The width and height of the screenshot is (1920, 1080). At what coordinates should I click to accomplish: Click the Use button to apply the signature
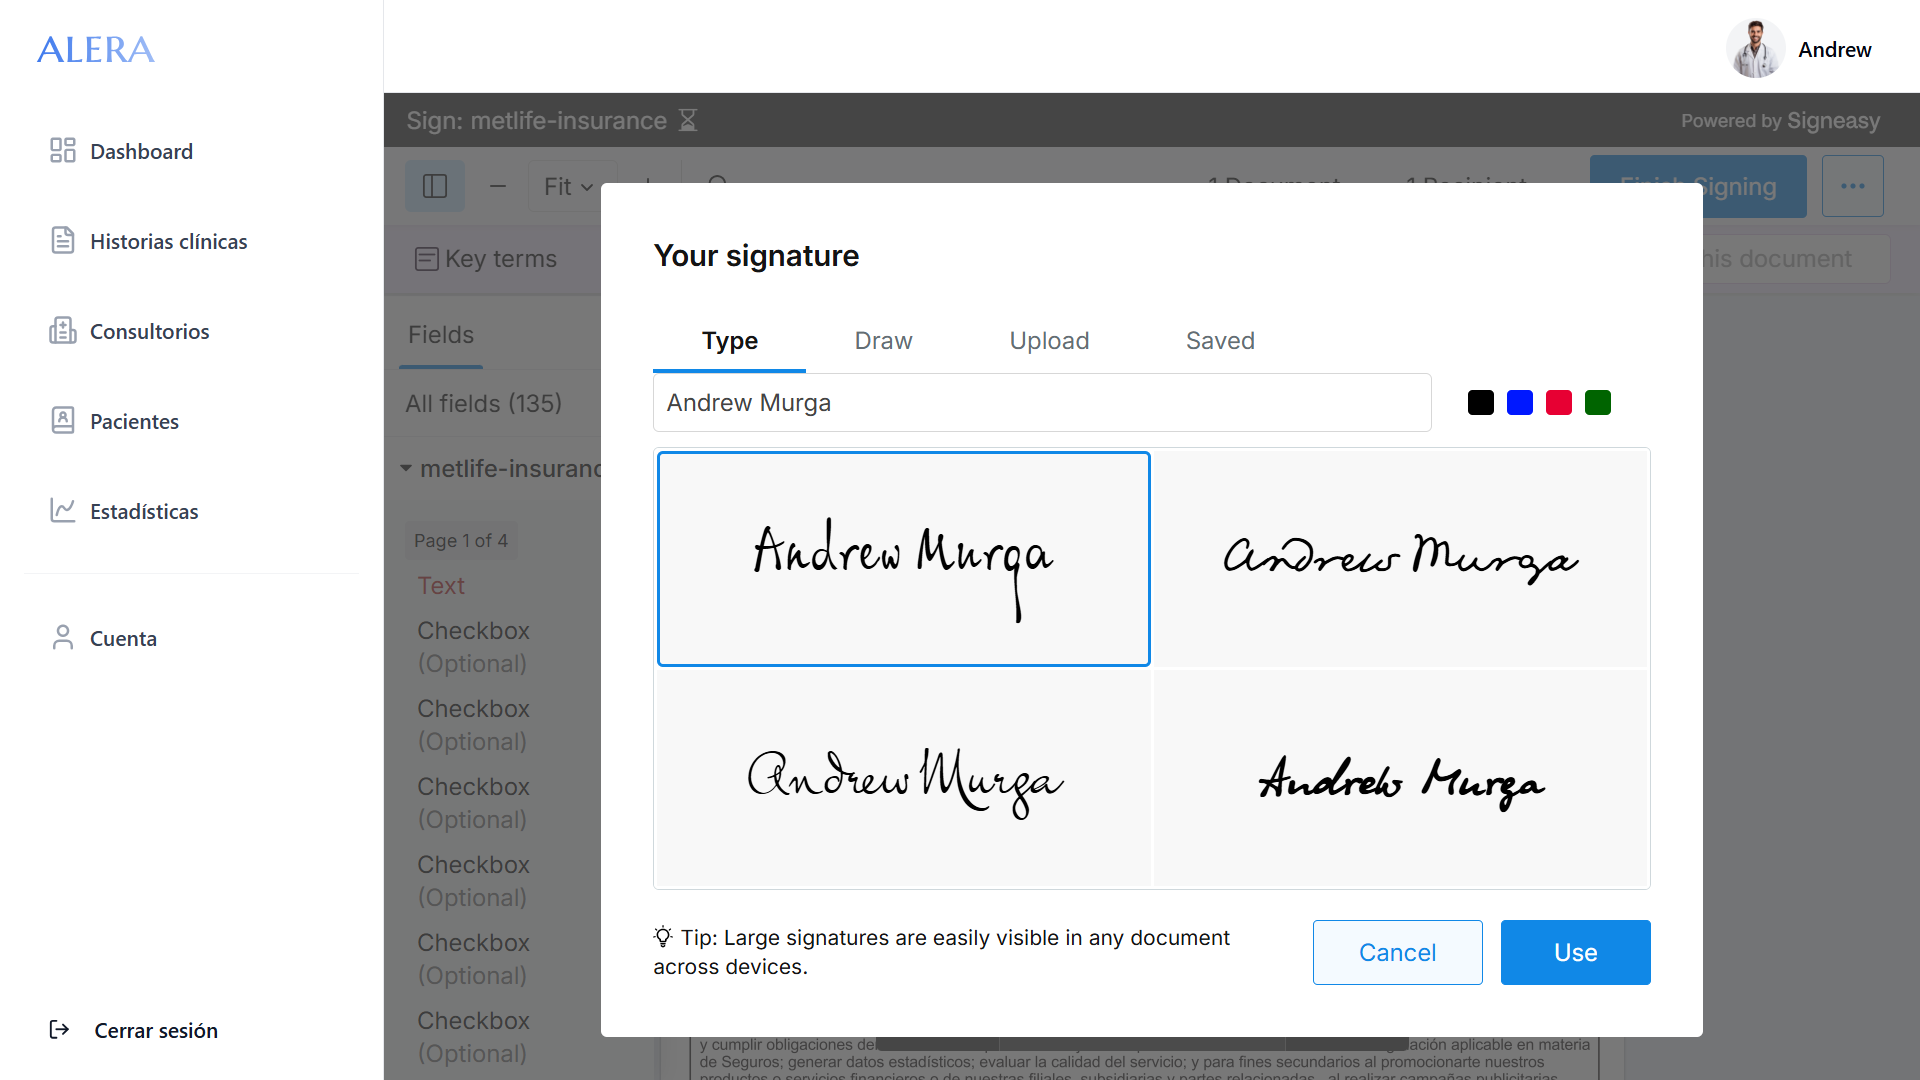coord(1575,952)
